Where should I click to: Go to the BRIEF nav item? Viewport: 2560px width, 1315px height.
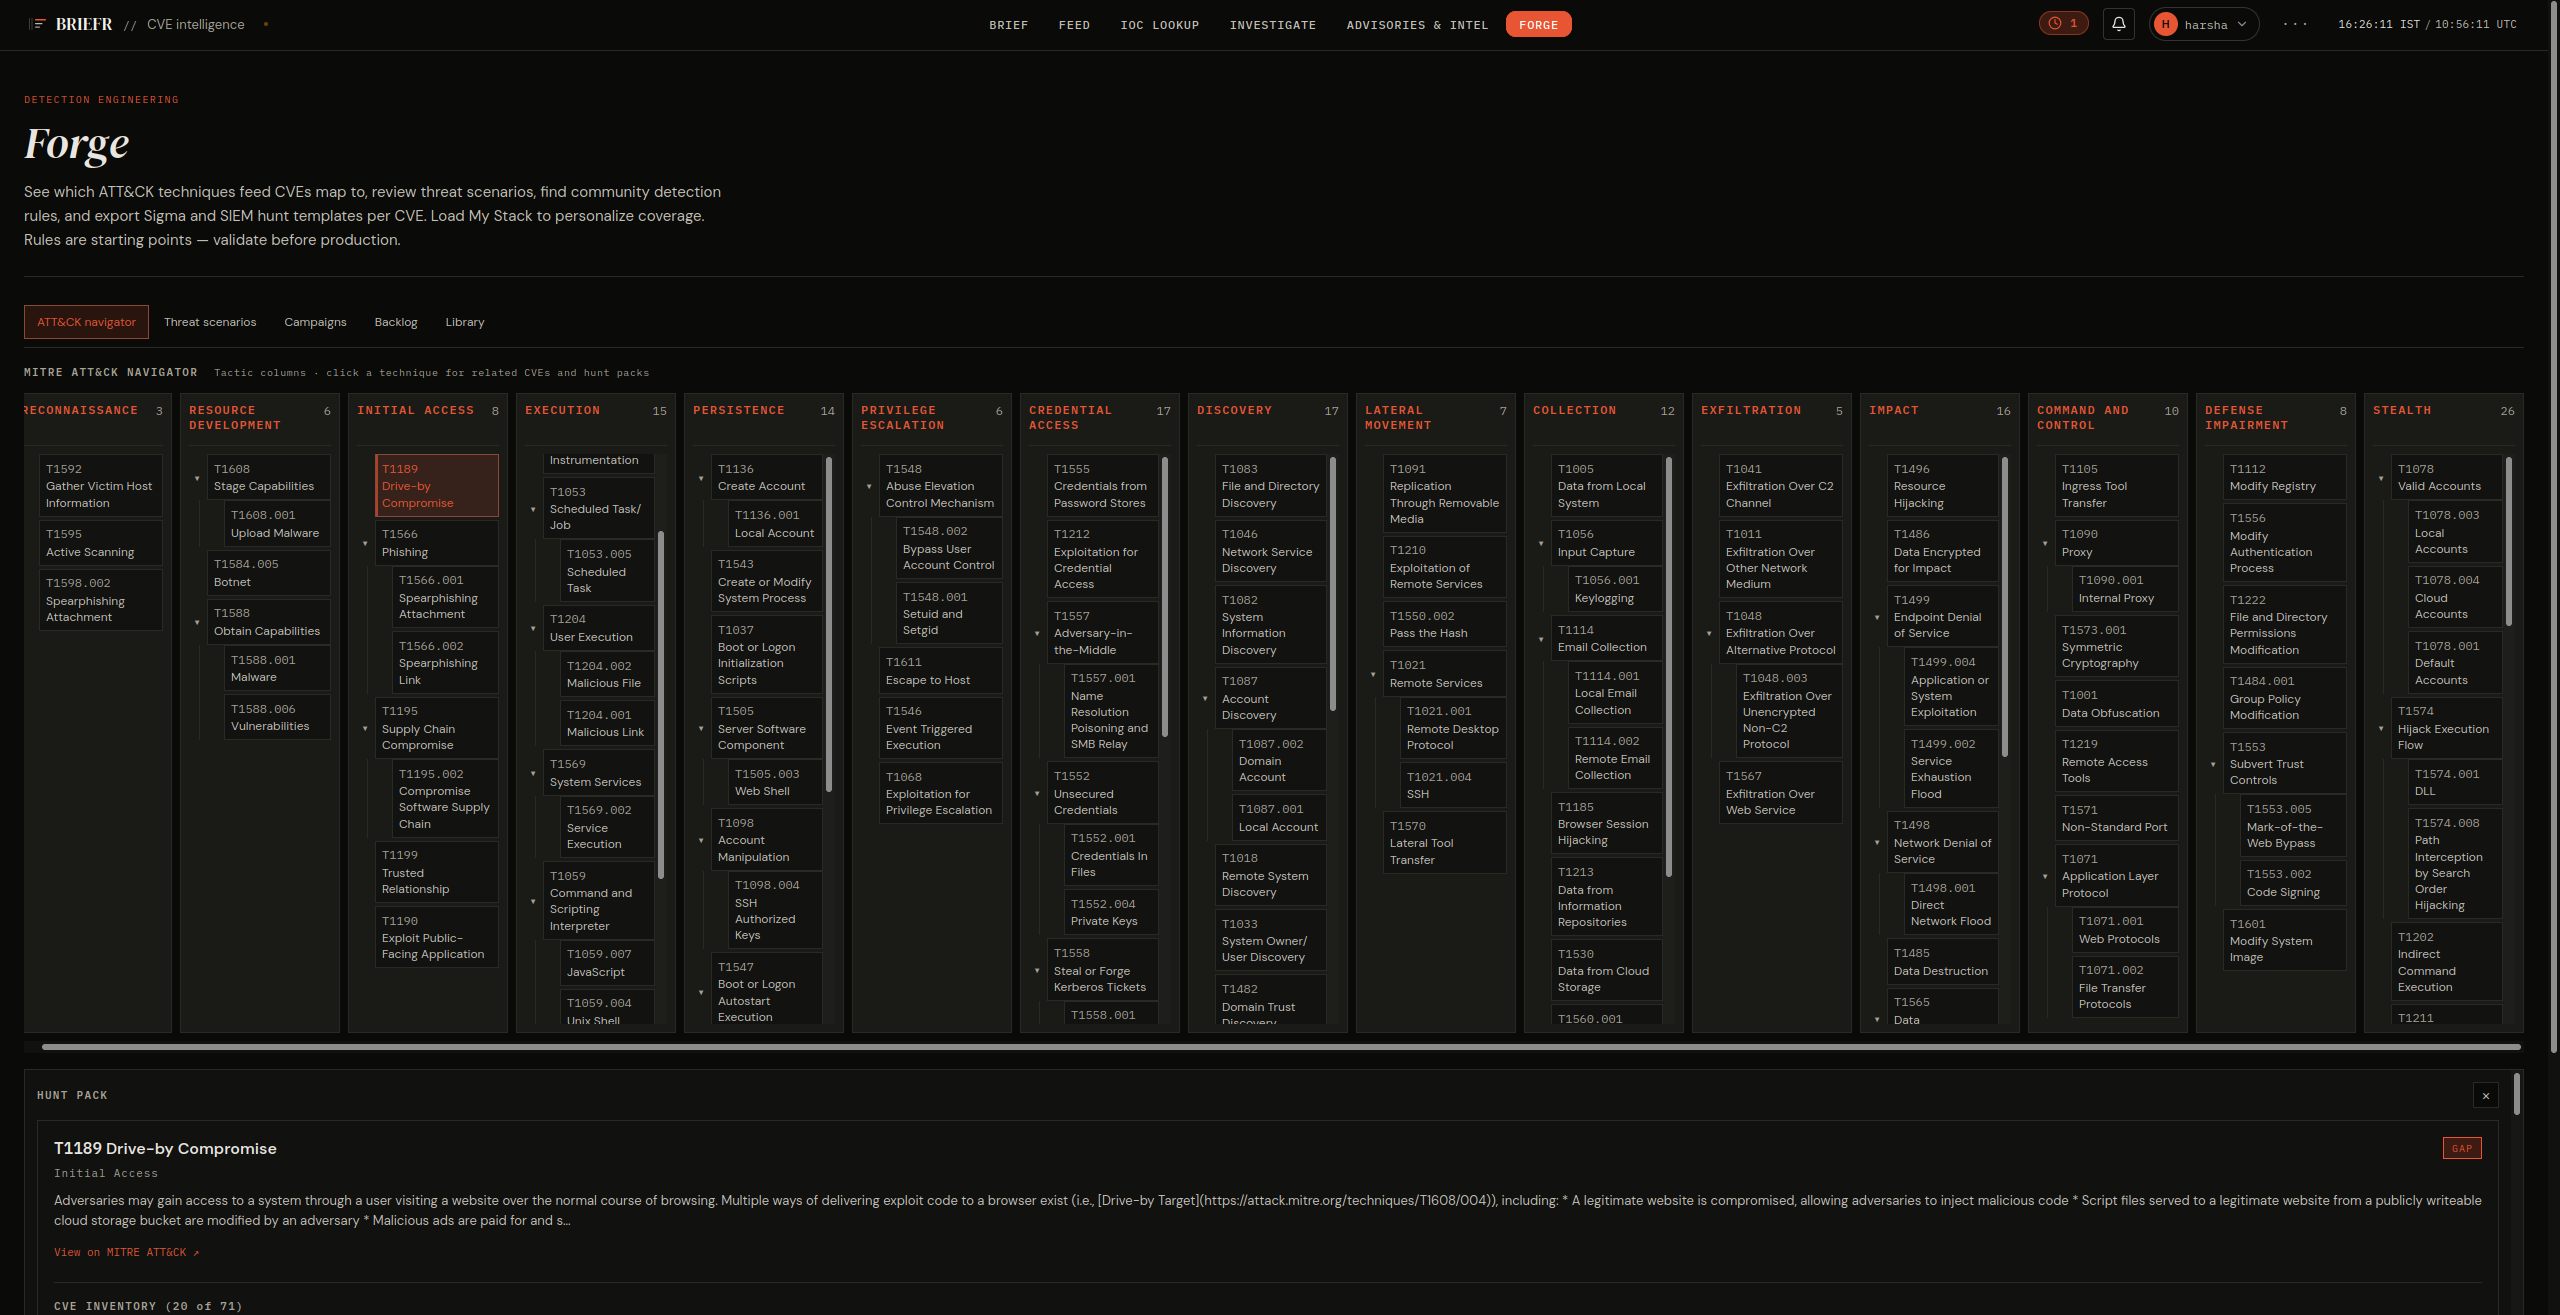click(x=1008, y=25)
